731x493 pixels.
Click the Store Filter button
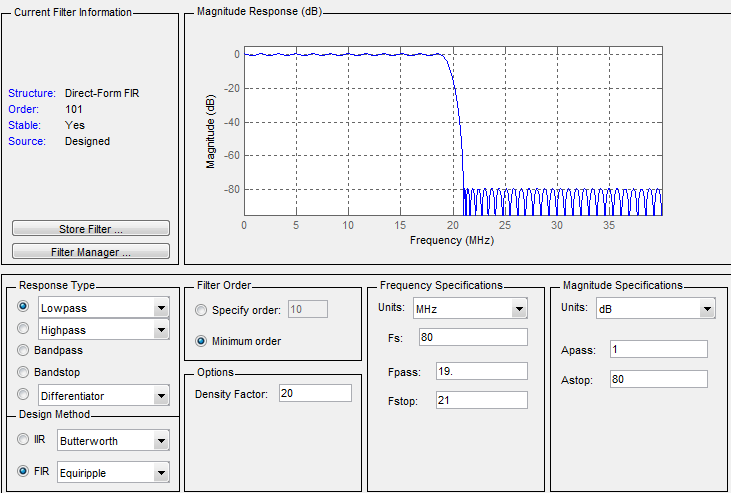pyautogui.click(x=91, y=229)
